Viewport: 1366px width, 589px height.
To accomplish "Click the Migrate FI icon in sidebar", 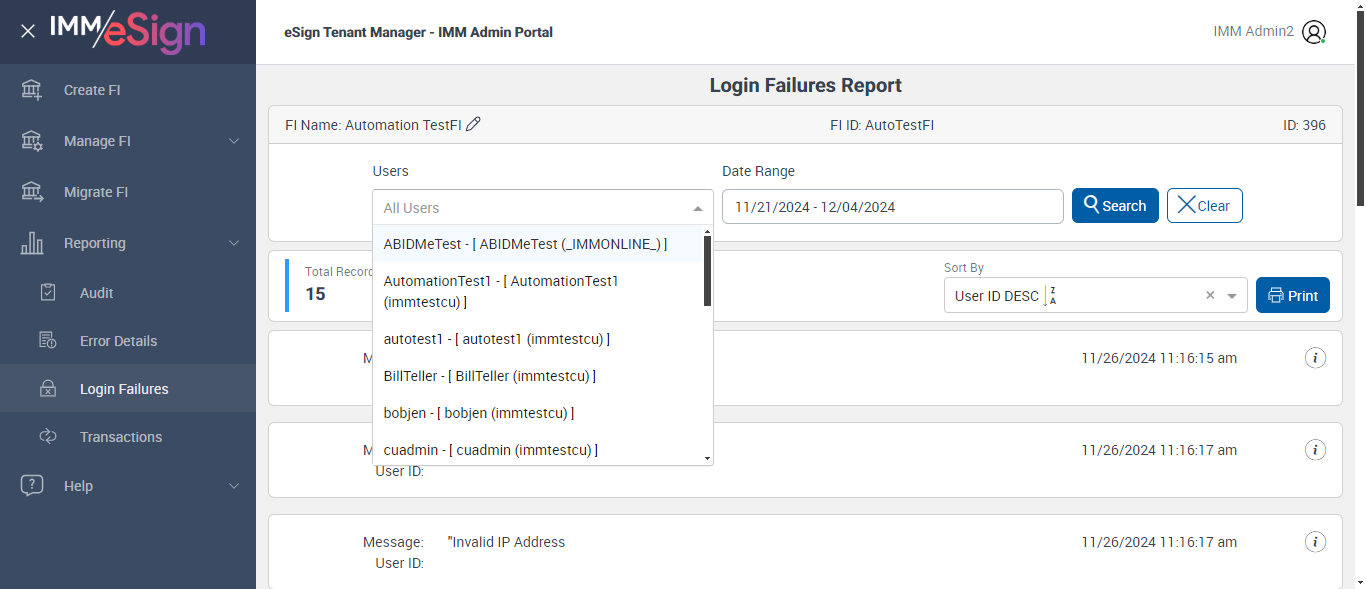I will [32, 192].
